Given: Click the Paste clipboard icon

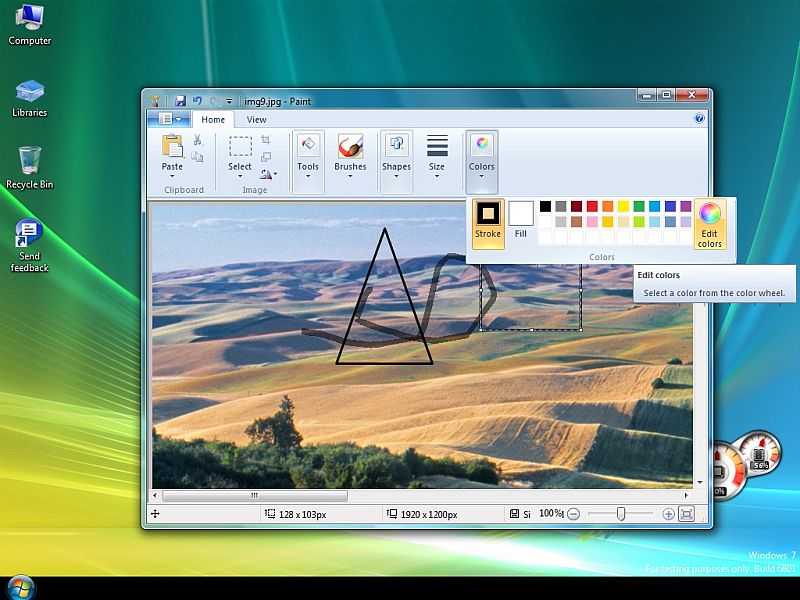Looking at the screenshot, I should pyautogui.click(x=172, y=146).
